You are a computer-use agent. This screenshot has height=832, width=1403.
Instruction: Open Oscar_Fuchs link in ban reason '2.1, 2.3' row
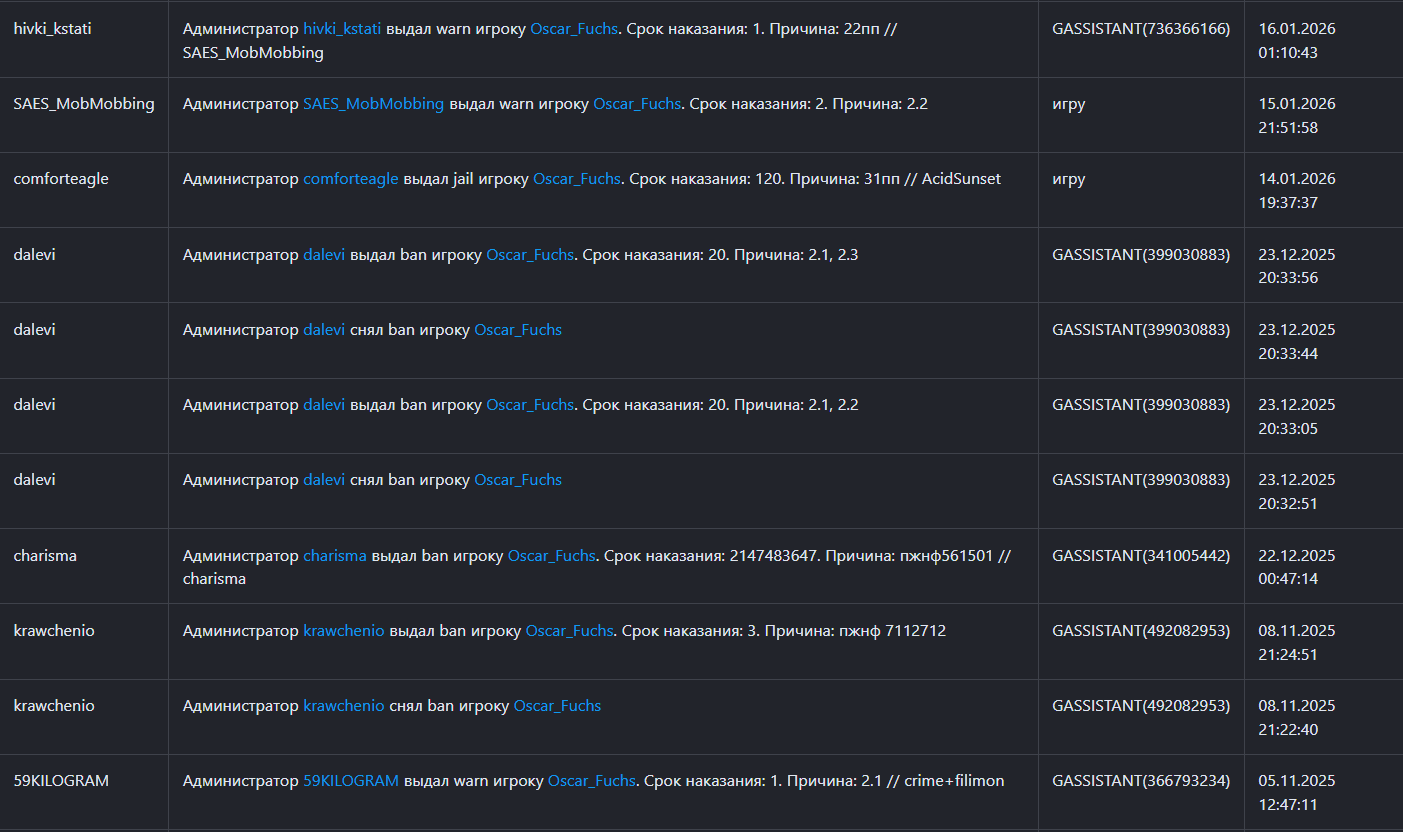pyautogui.click(x=530, y=255)
